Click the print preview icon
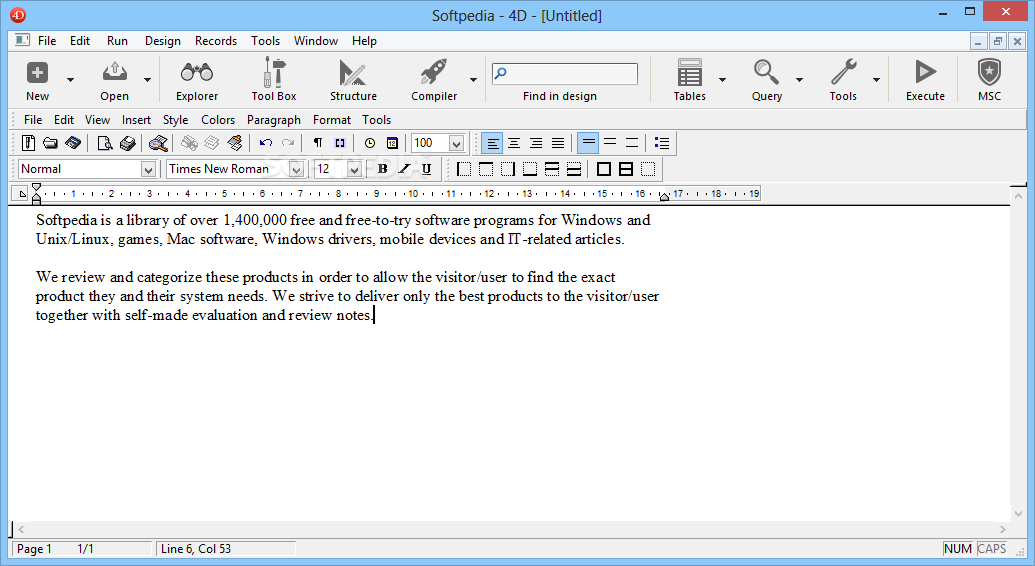1035x566 pixels. point(104,143)
